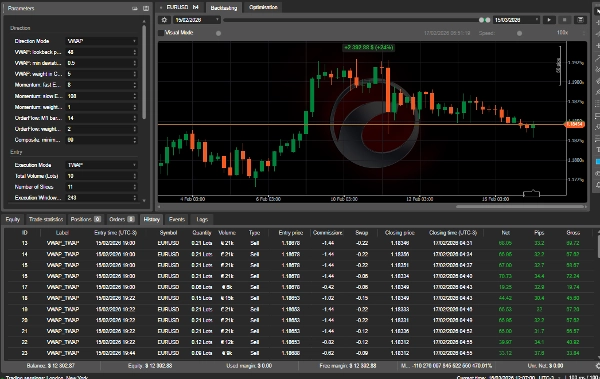Click the Visual Mode position slider handle
Viewport: 600px width, 379px height.
click(218, 33)
